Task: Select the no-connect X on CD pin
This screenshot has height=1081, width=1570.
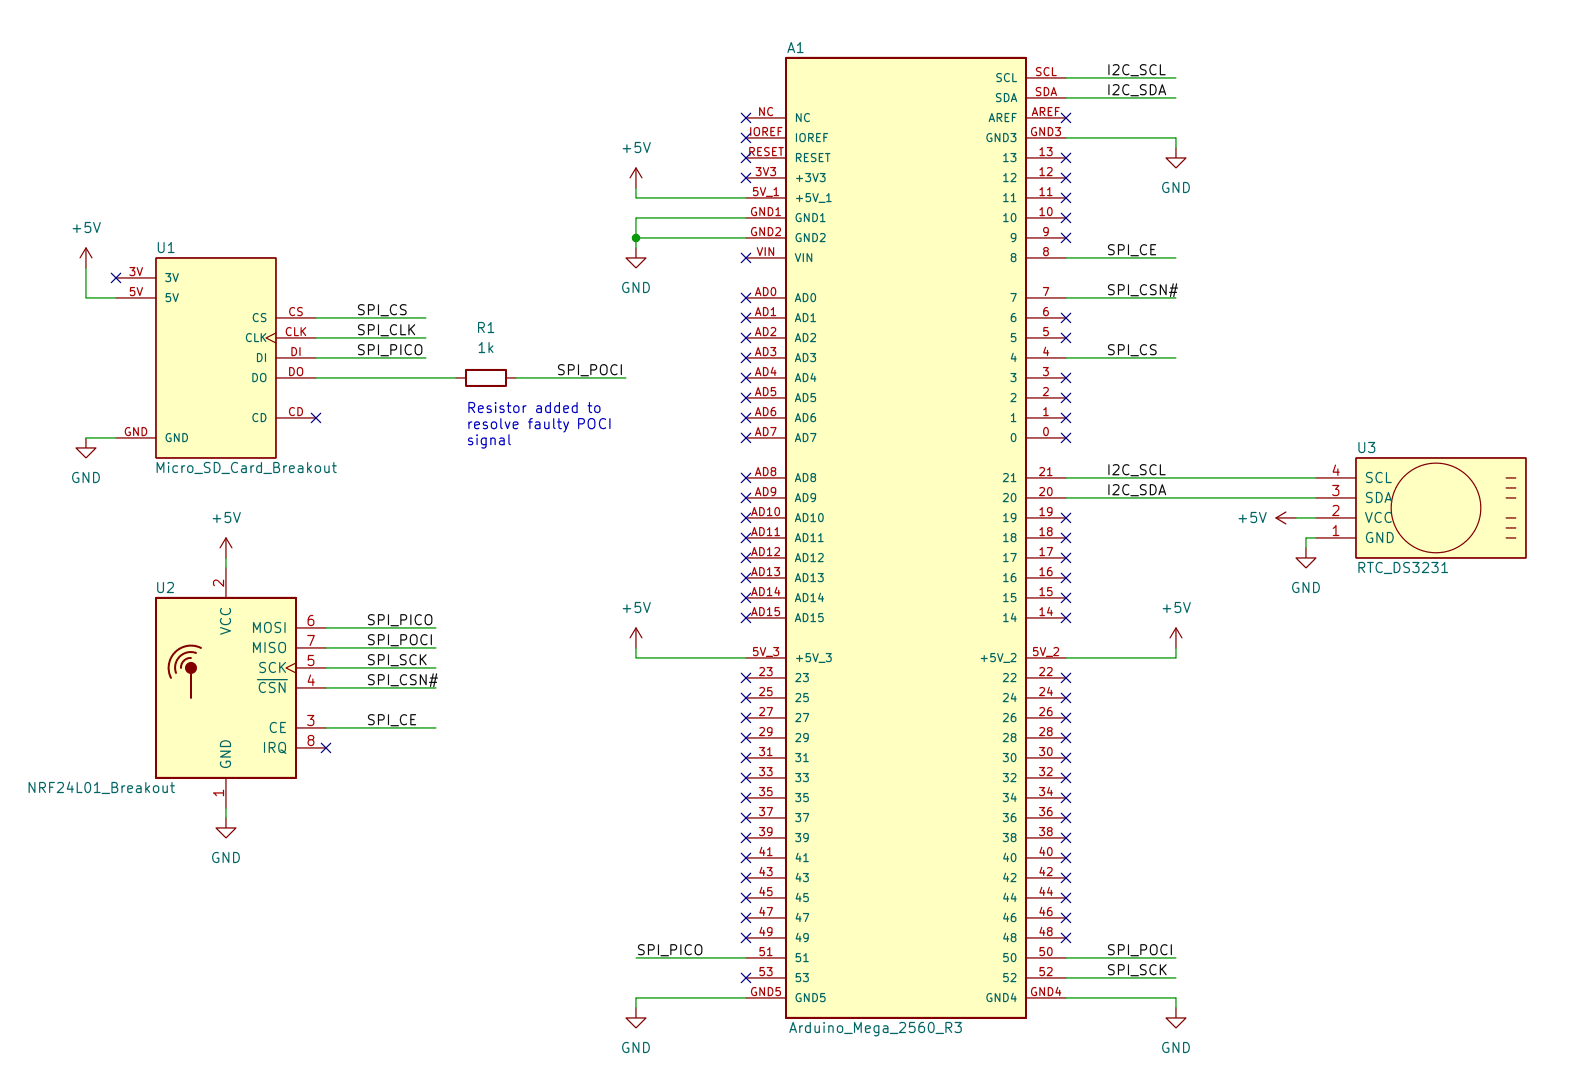Action: coord(316,418)
